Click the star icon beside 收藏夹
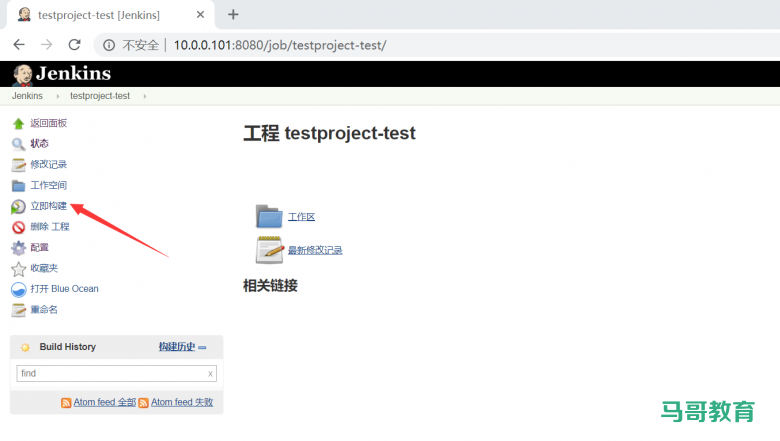The height and width of the screenshot is (441, 780). point(18,268)
